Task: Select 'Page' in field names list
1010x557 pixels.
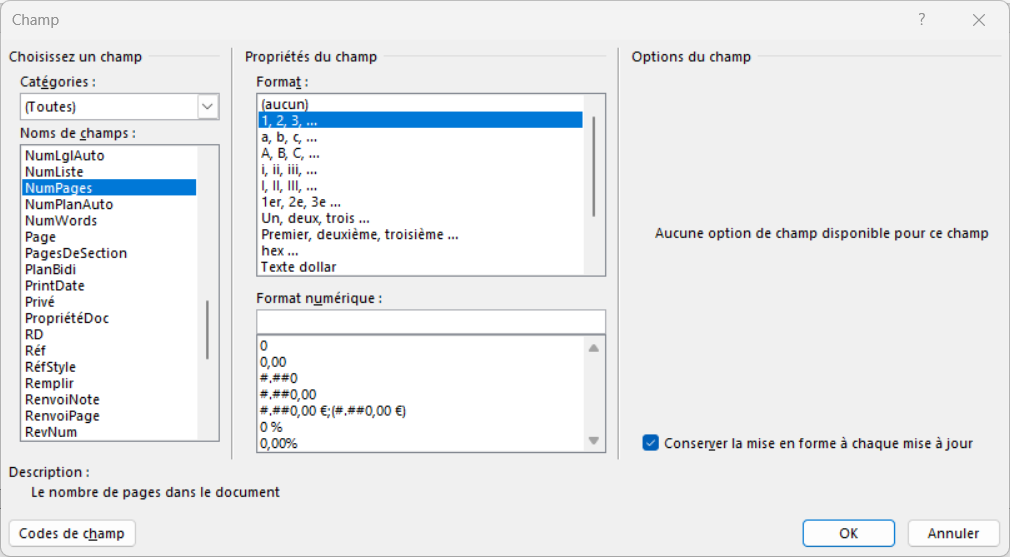Action: point(41,237)
